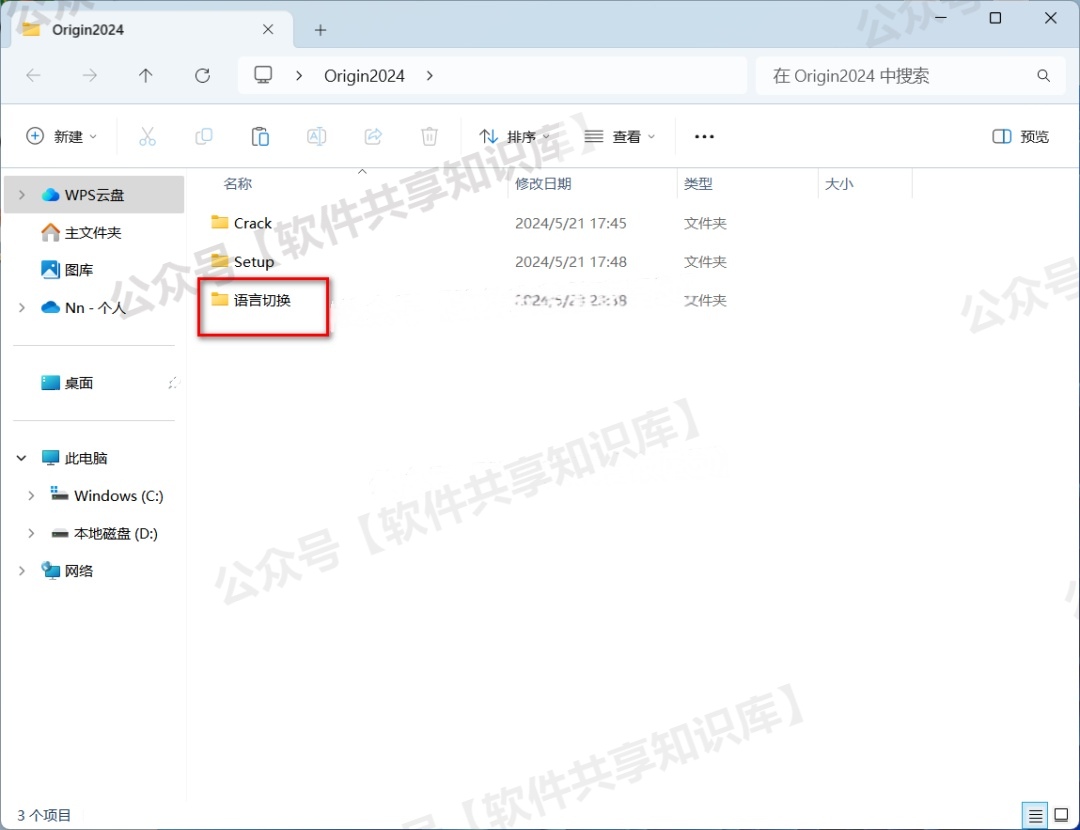Click the Rename icon in toolbar
The image size is (1080, 830).
coord(317,136)
